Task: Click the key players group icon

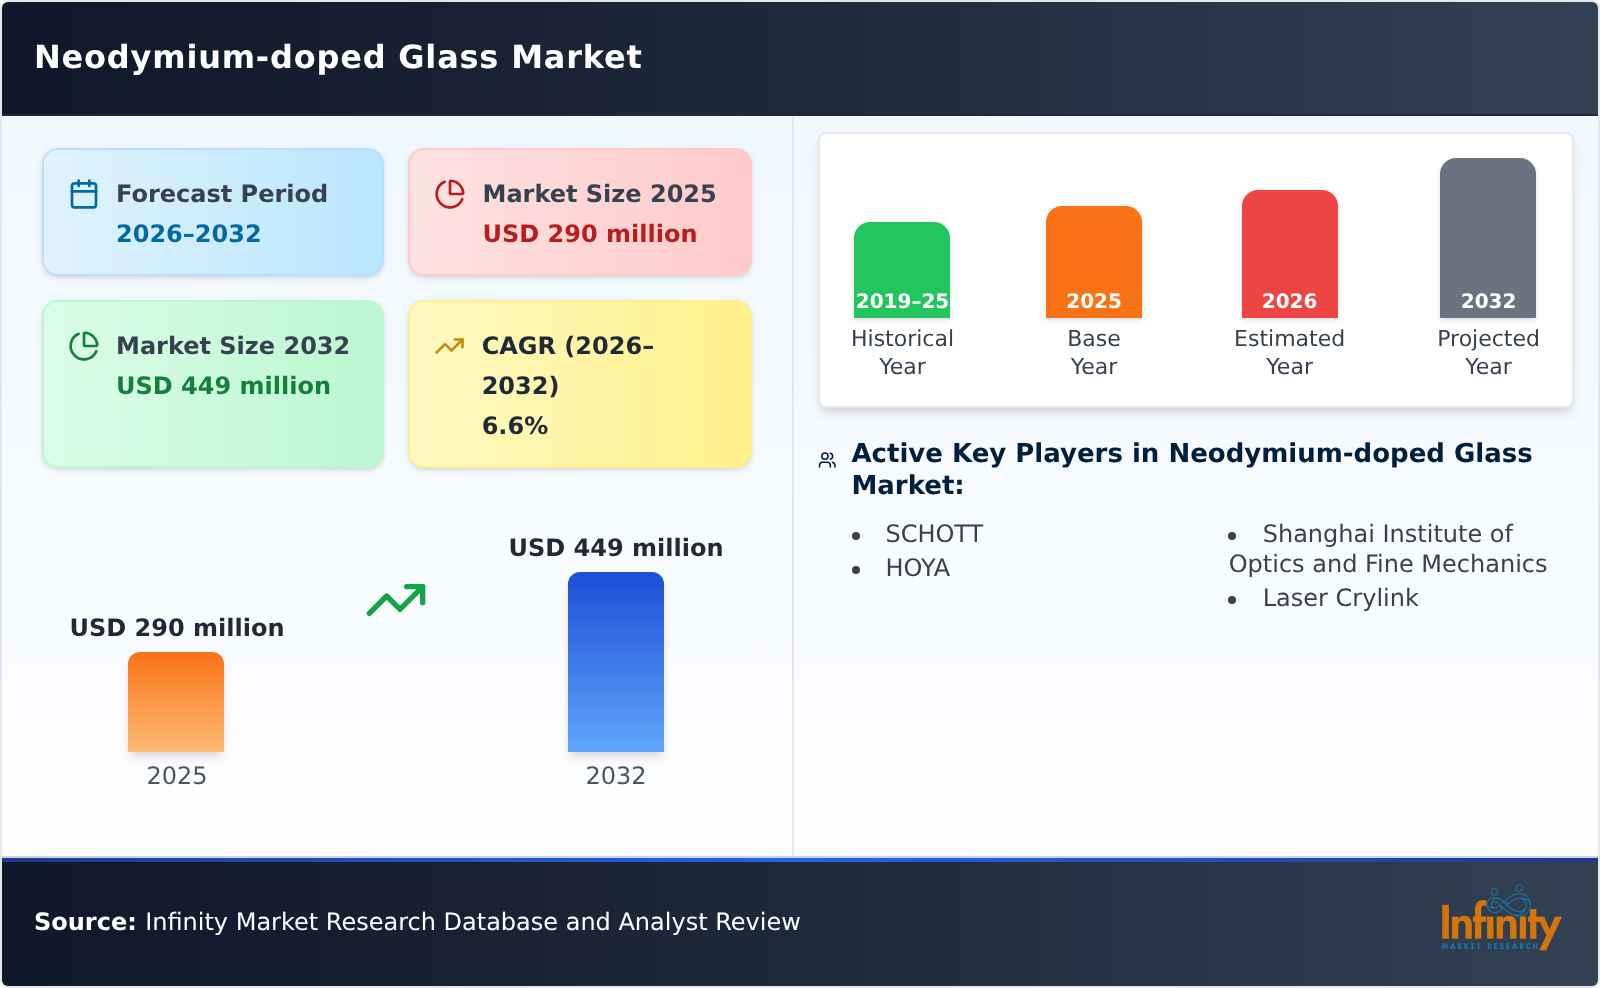Action: (x=826, y=458)
